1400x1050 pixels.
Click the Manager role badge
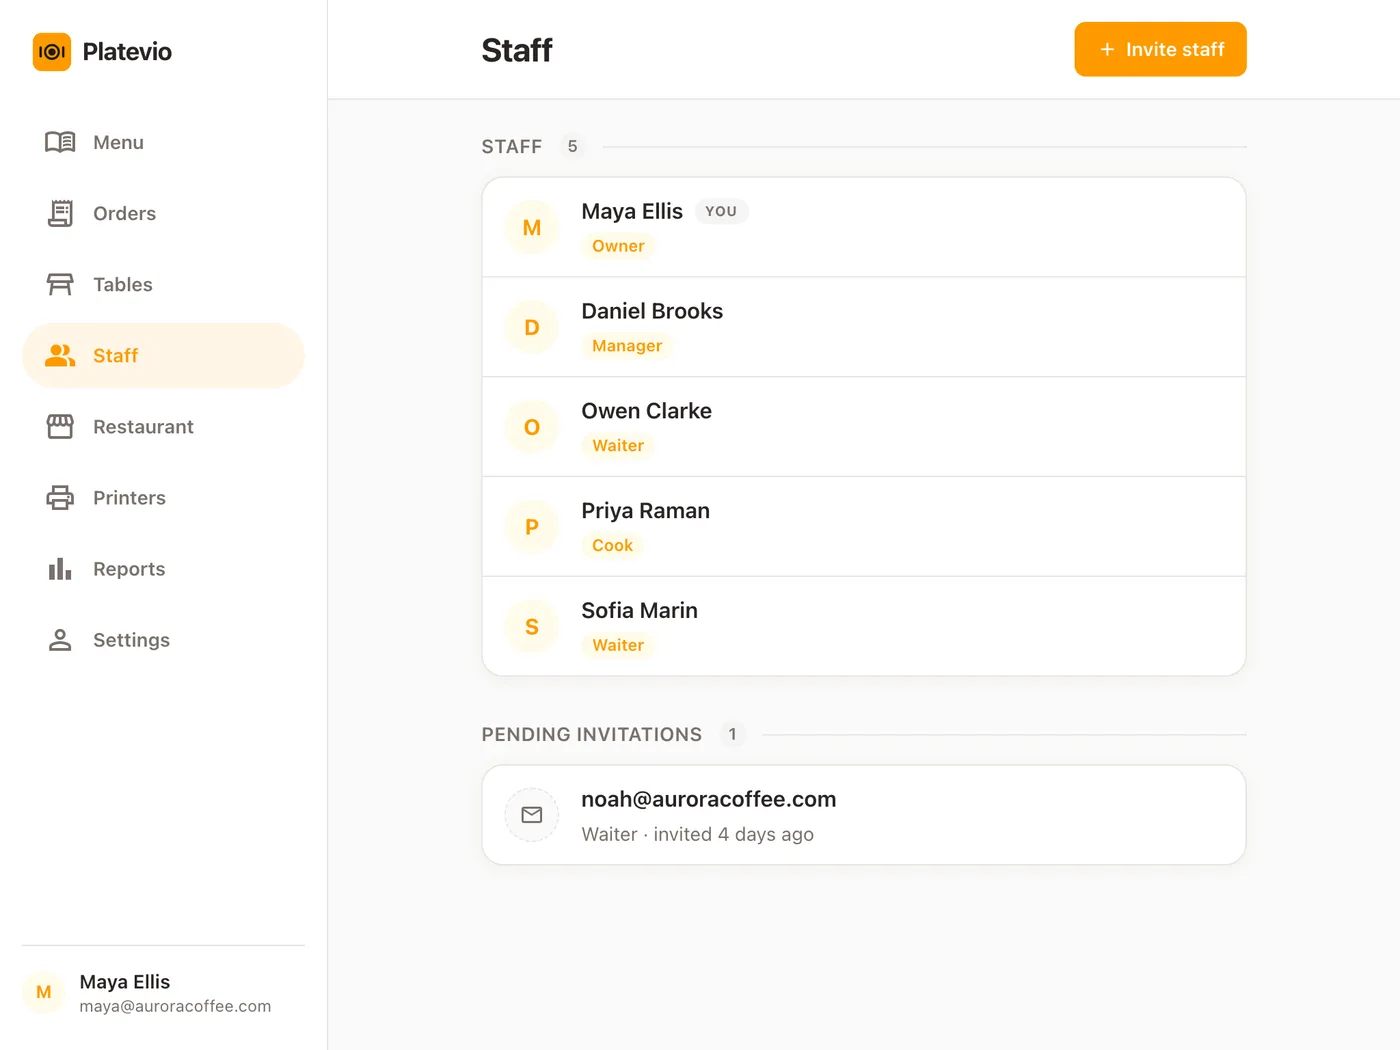click(x=627, y=346)
